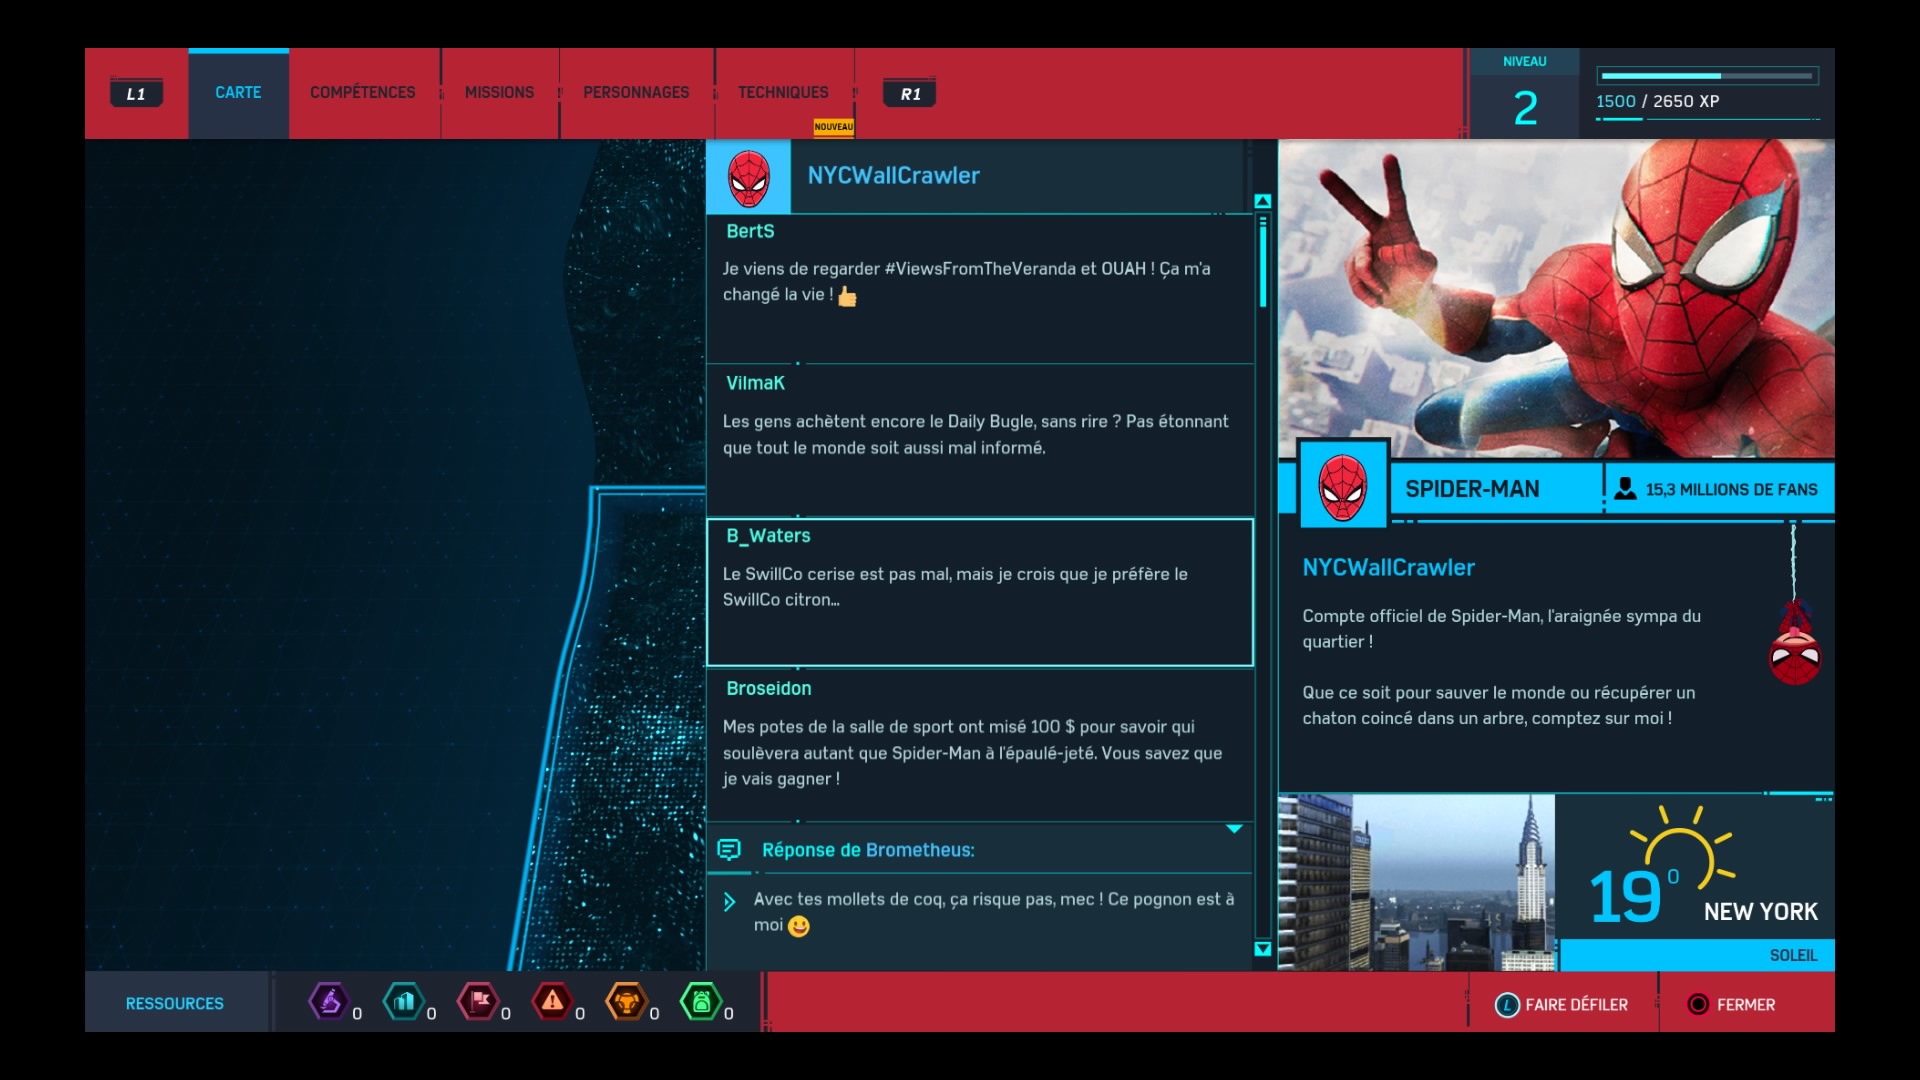The width and height of the screenshot is (1920, 1080).
Task: Click the feed scroll up arrow
Action: [1263, 202]
